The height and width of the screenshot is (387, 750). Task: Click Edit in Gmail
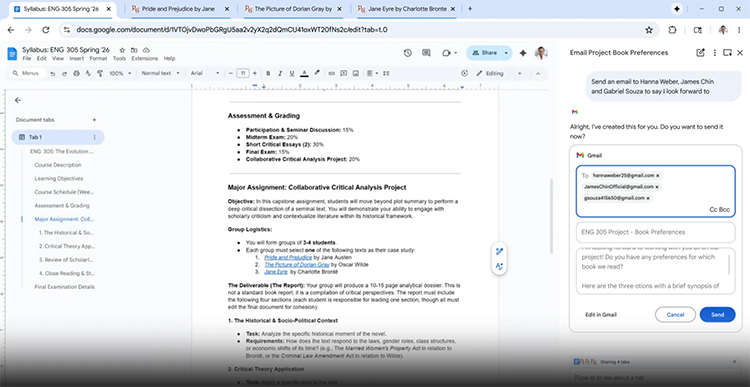[601, 315]
